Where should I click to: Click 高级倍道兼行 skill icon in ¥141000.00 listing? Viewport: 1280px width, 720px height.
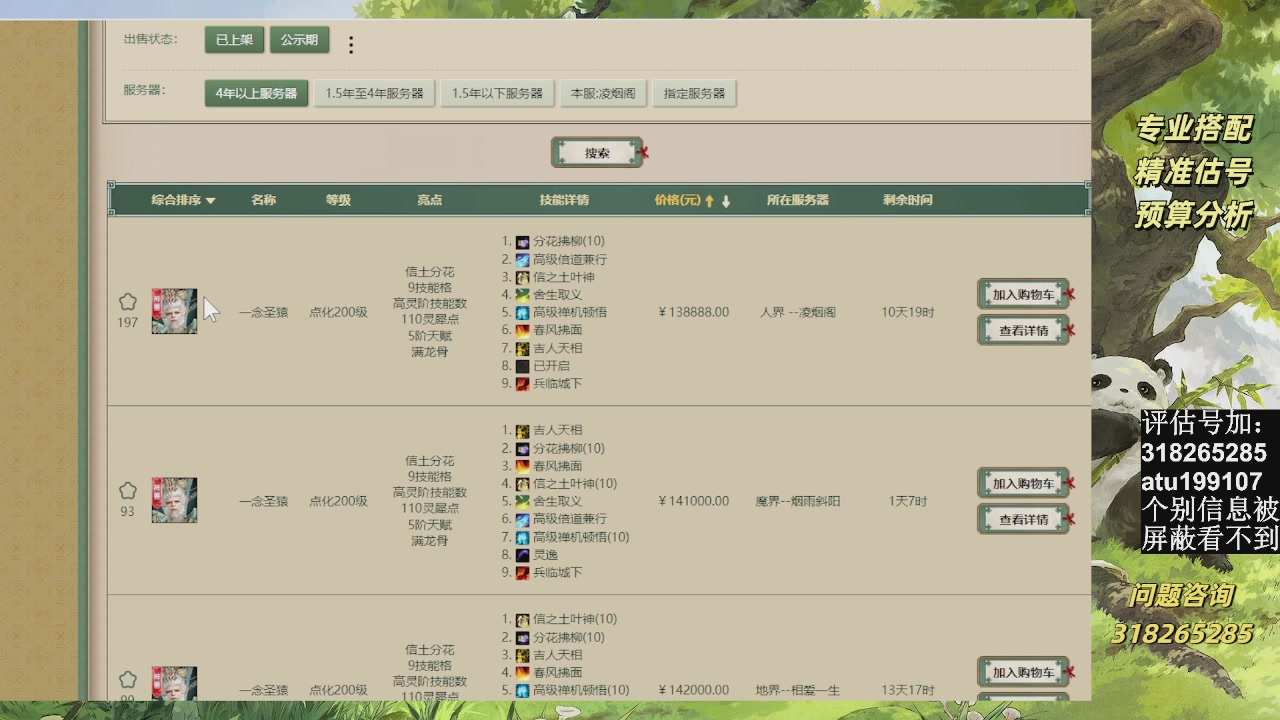pos(522,520)
